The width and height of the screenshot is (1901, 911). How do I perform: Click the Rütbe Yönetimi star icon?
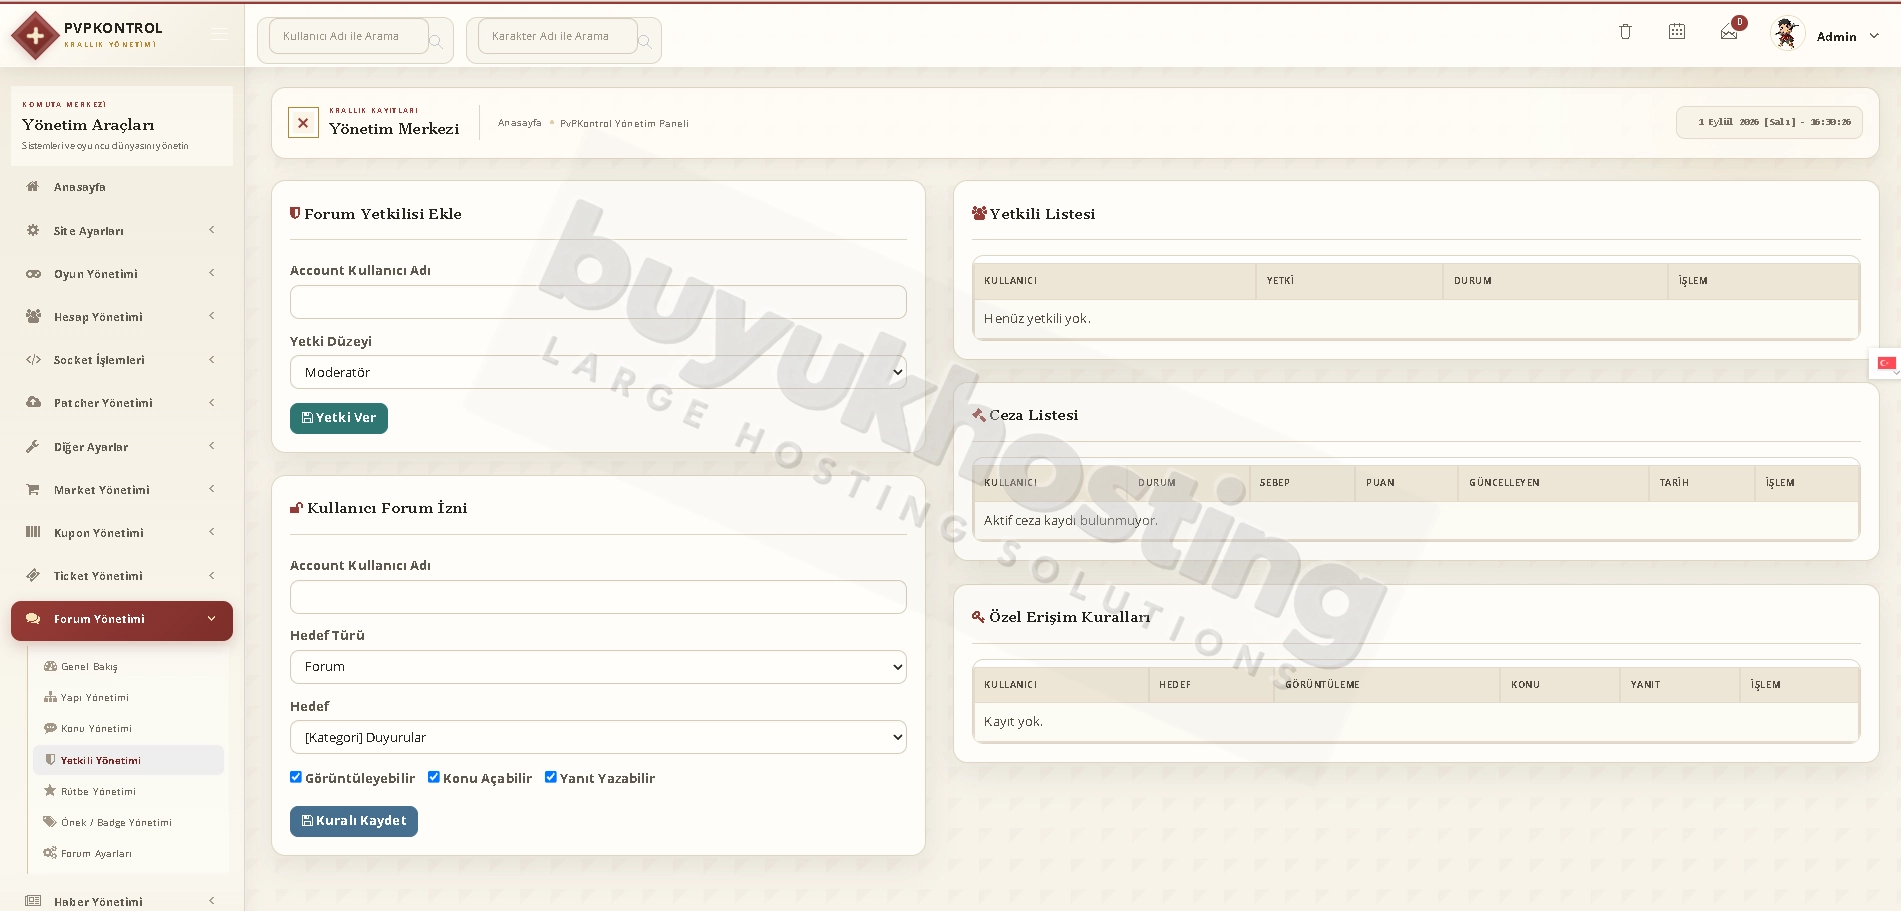[50, 791]
